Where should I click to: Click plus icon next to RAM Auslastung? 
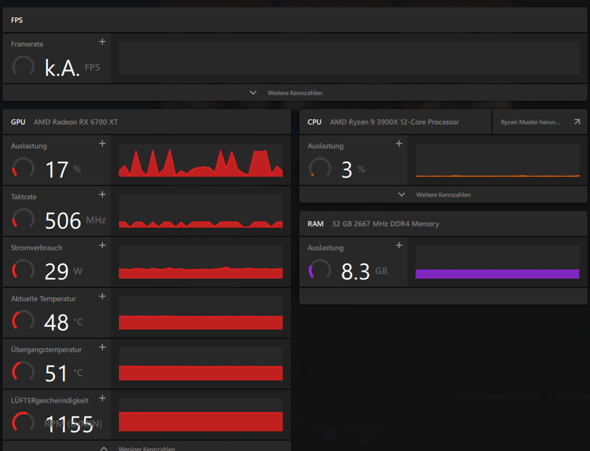click(x=399, y=245)
